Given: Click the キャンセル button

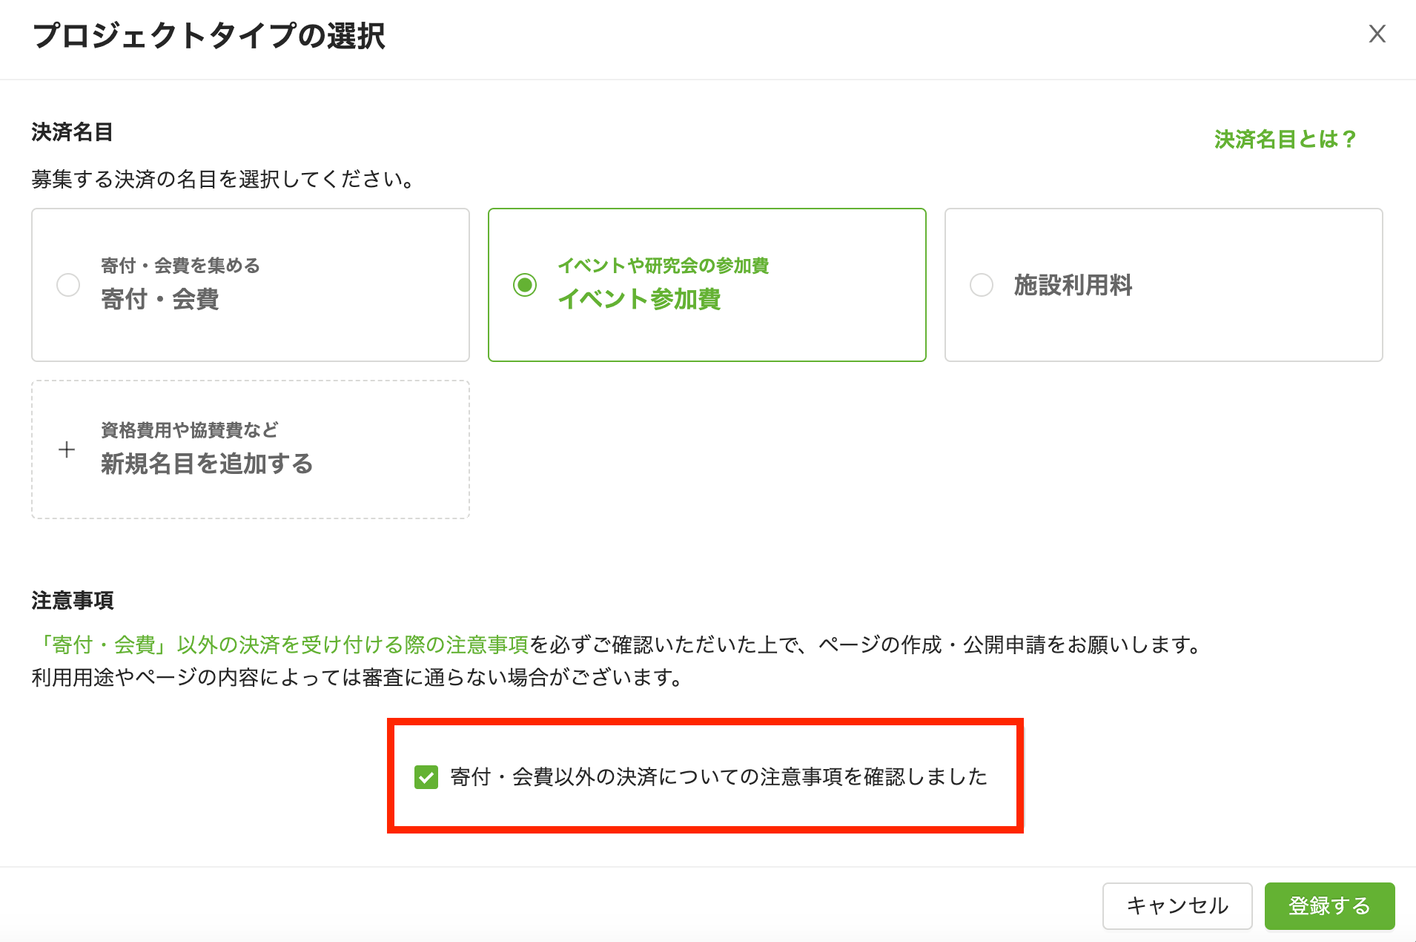Looking at the screenshot, I should point(1177,906).
